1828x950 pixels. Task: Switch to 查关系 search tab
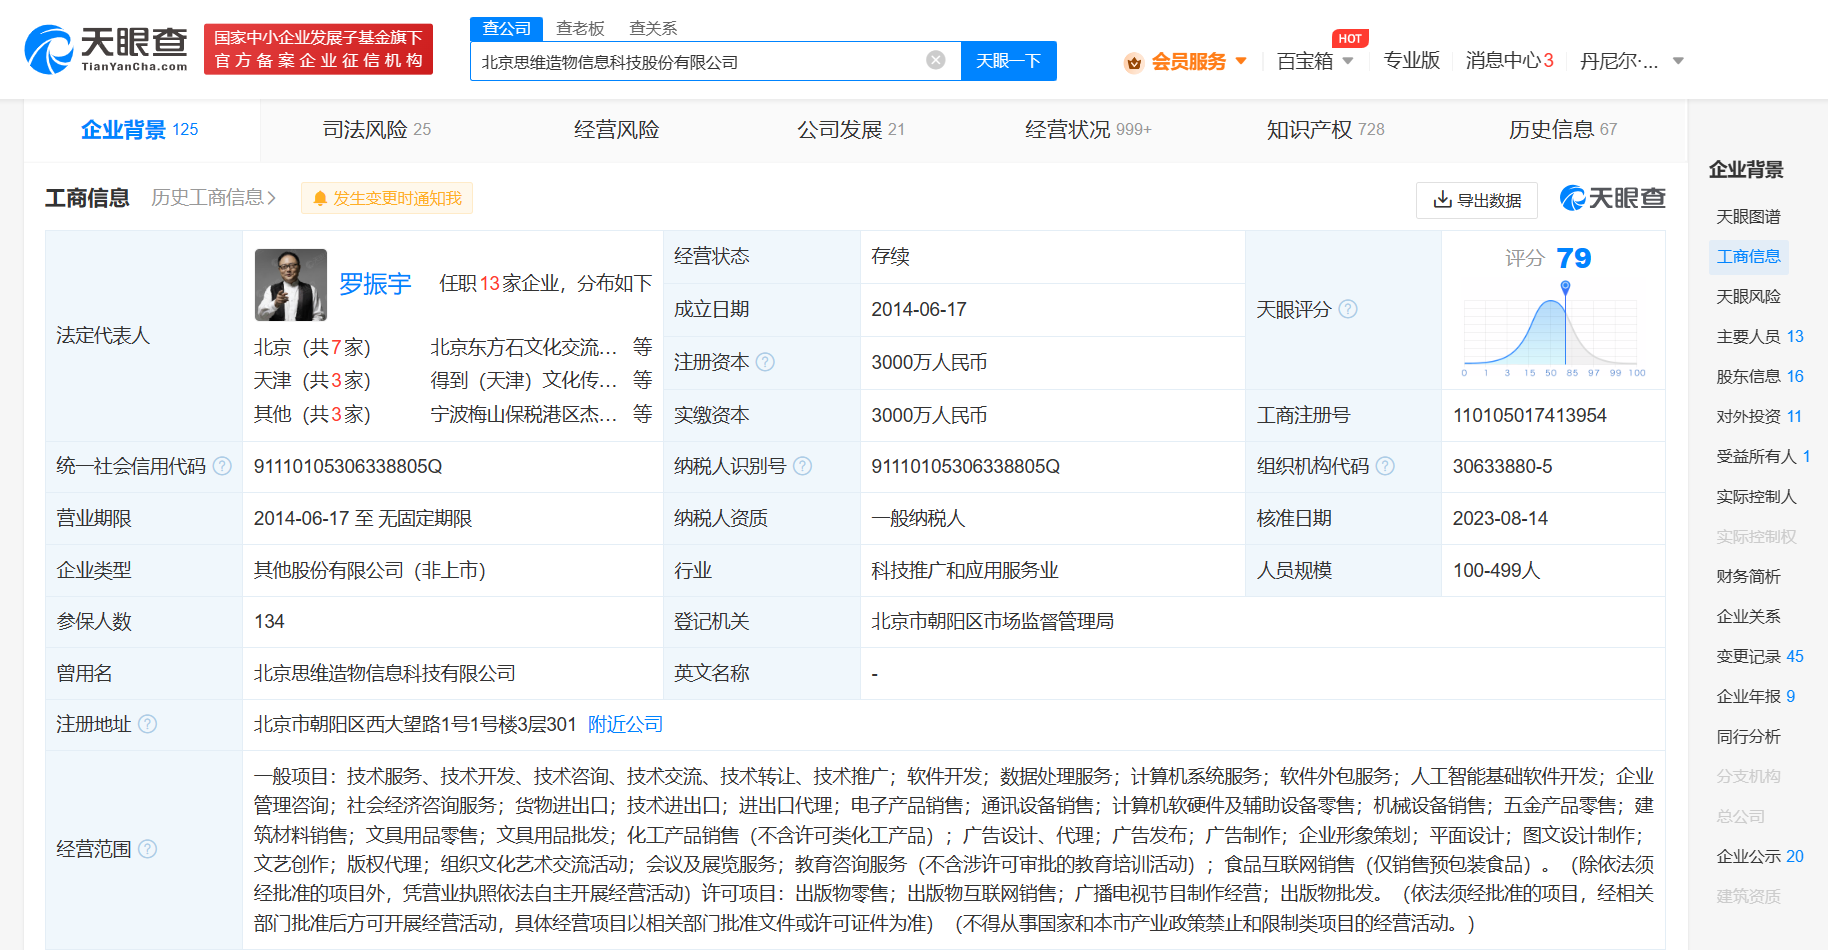click(x=653, y=28)
